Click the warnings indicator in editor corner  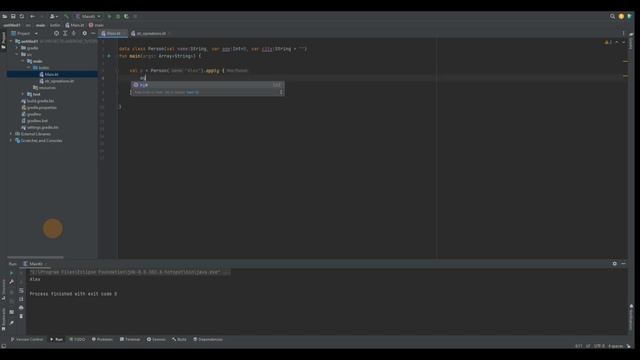point(608,42)
